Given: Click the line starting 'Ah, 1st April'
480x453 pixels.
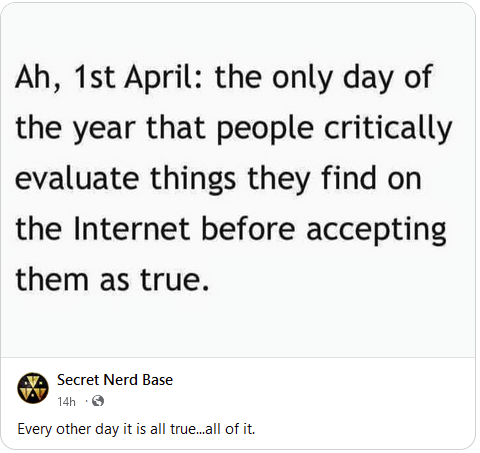Looking at the screenshot, I should pyautogui.click(x=224, y=79).
